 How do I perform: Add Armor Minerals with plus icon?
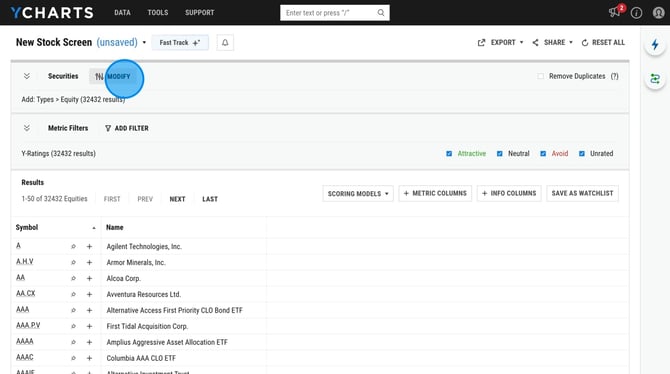coord(89,262)
